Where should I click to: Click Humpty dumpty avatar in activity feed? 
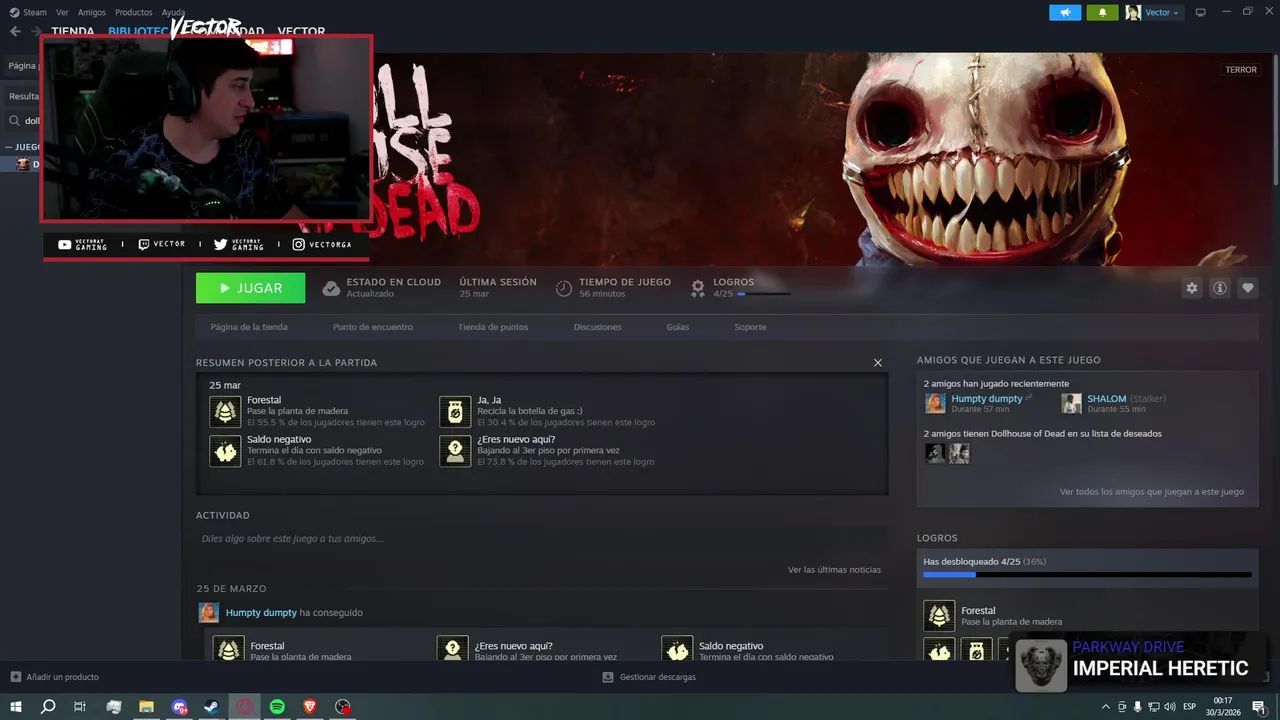(x=208, y=612)
